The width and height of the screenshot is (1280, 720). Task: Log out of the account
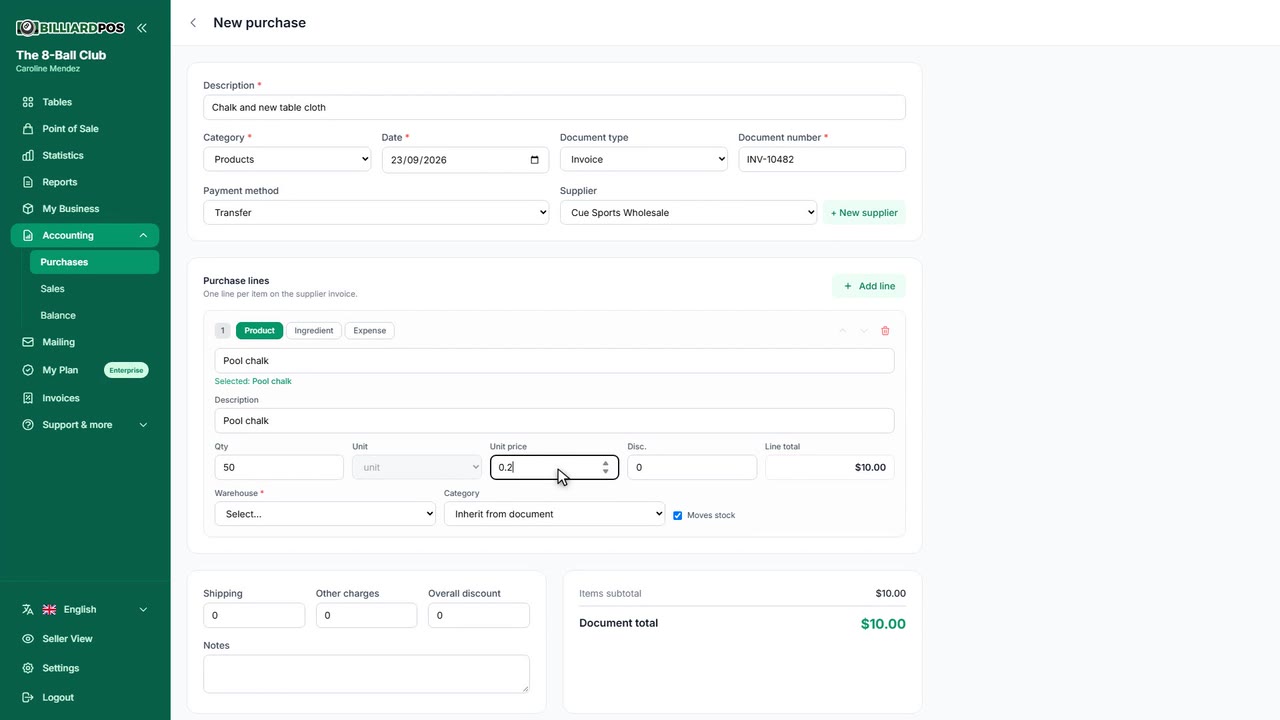(85, 698)
